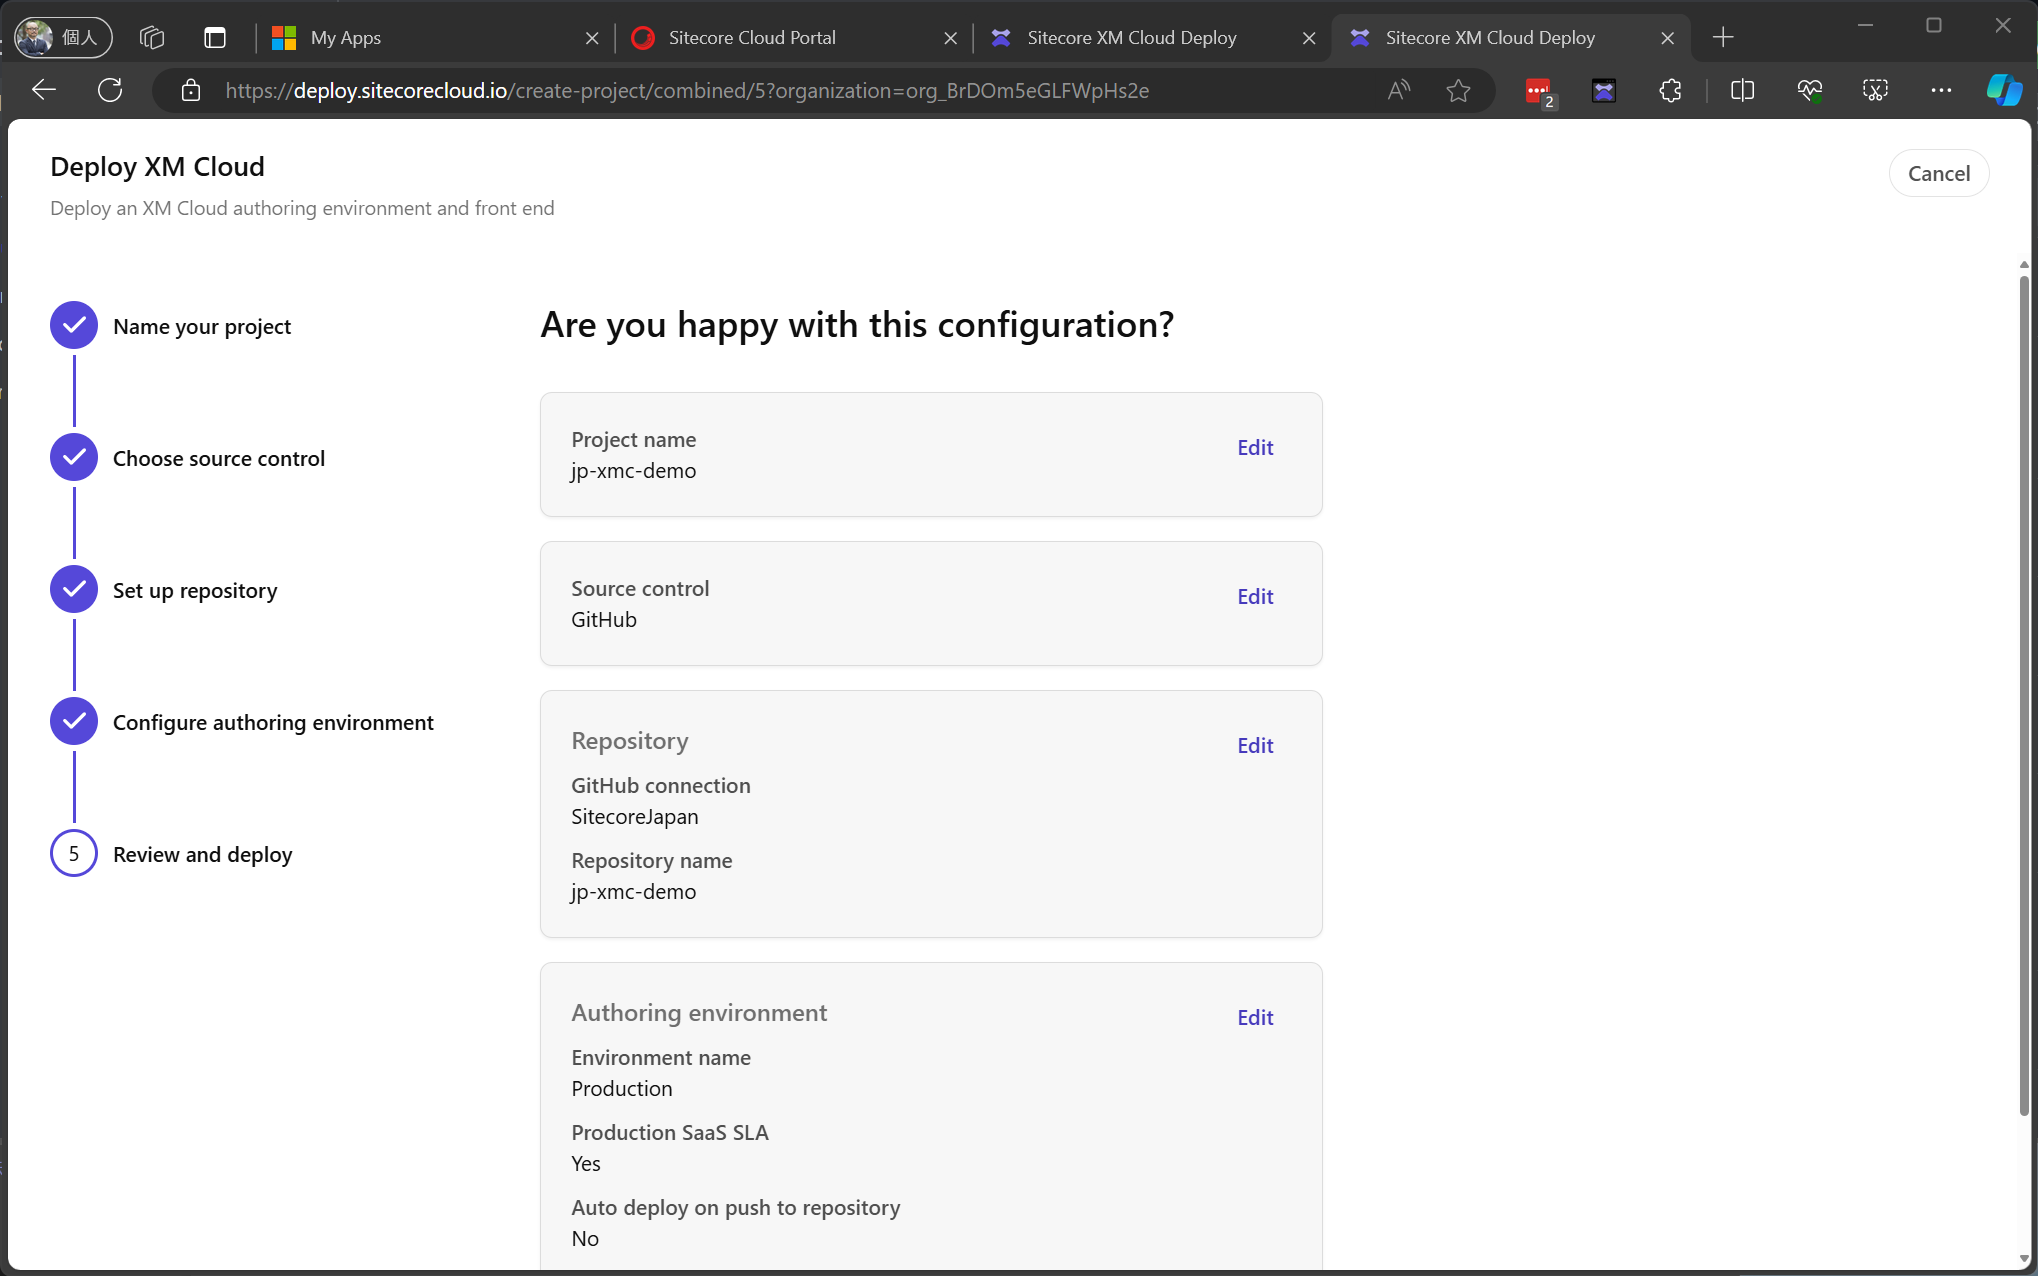2038x1276 pixels.
Task: Switch to My Apps tab
Action: (x=435, y=38)
